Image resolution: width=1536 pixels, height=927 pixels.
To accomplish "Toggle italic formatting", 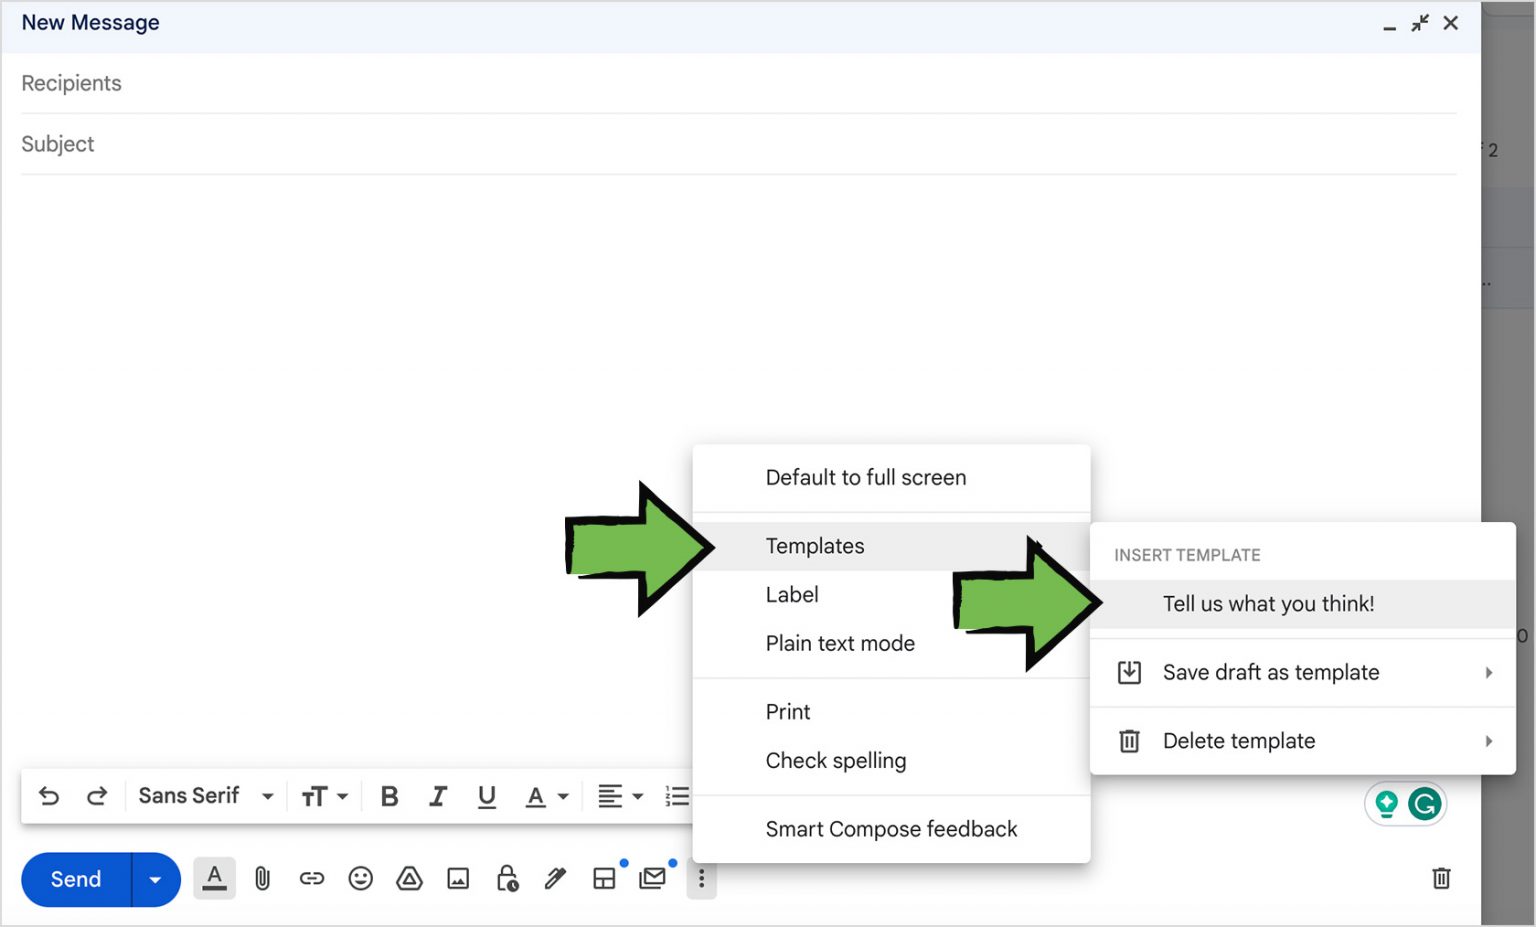I will pyautogui.click(x=438, y=795).
